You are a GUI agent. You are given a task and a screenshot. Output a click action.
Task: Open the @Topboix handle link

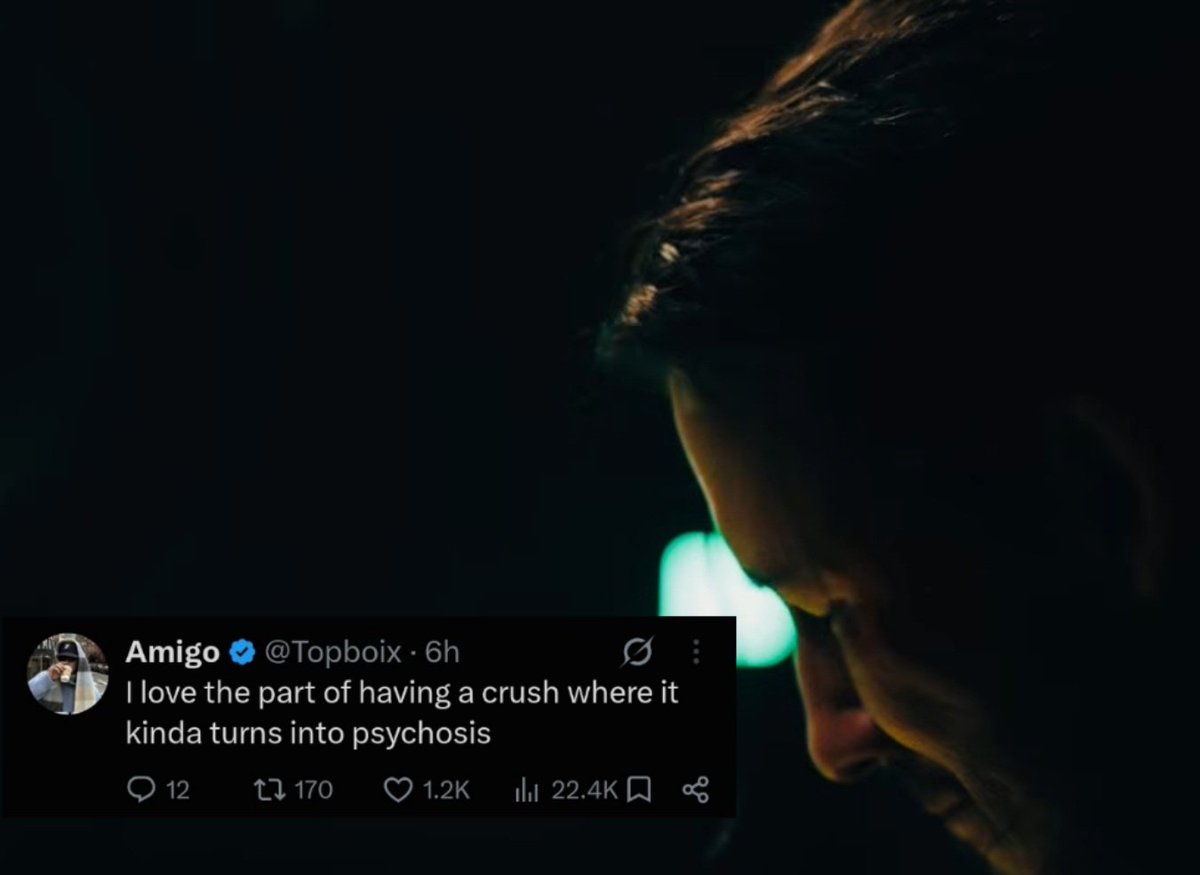click(332, 653)
